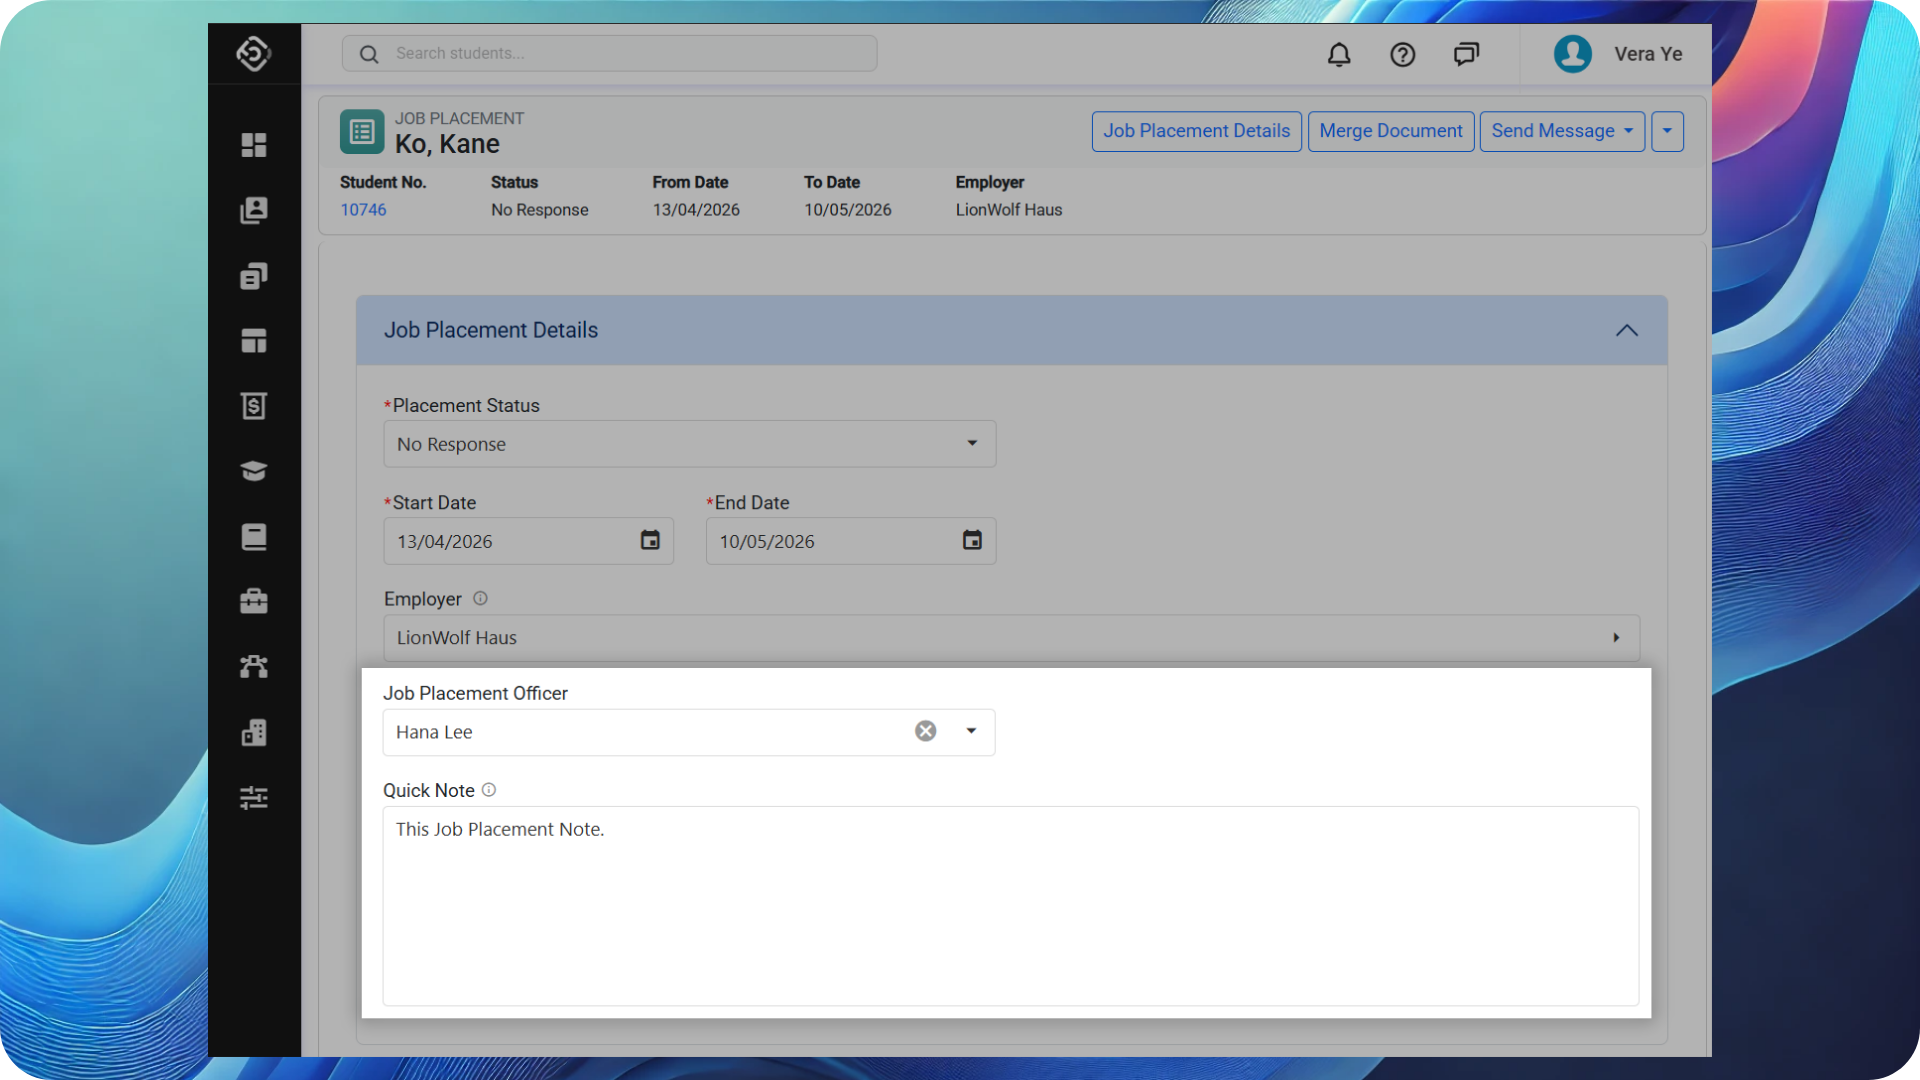Viewport: 1920px width, 1080px height.
Task: Click the dollar receipt sidebar icon
Action: pyautogui.click(x=254, y=406)
